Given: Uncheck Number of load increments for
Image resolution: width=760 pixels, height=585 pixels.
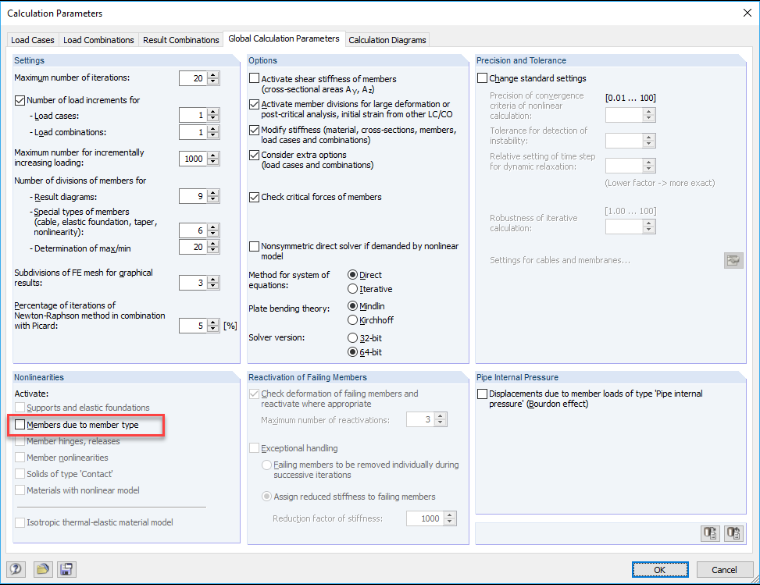Looking at the screenshot, I should tap(20, 100).
